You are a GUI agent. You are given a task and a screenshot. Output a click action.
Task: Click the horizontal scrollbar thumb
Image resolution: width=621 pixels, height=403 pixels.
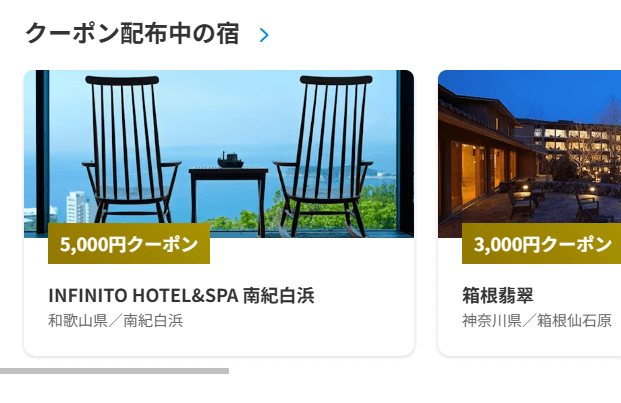(x=114, y=371)
